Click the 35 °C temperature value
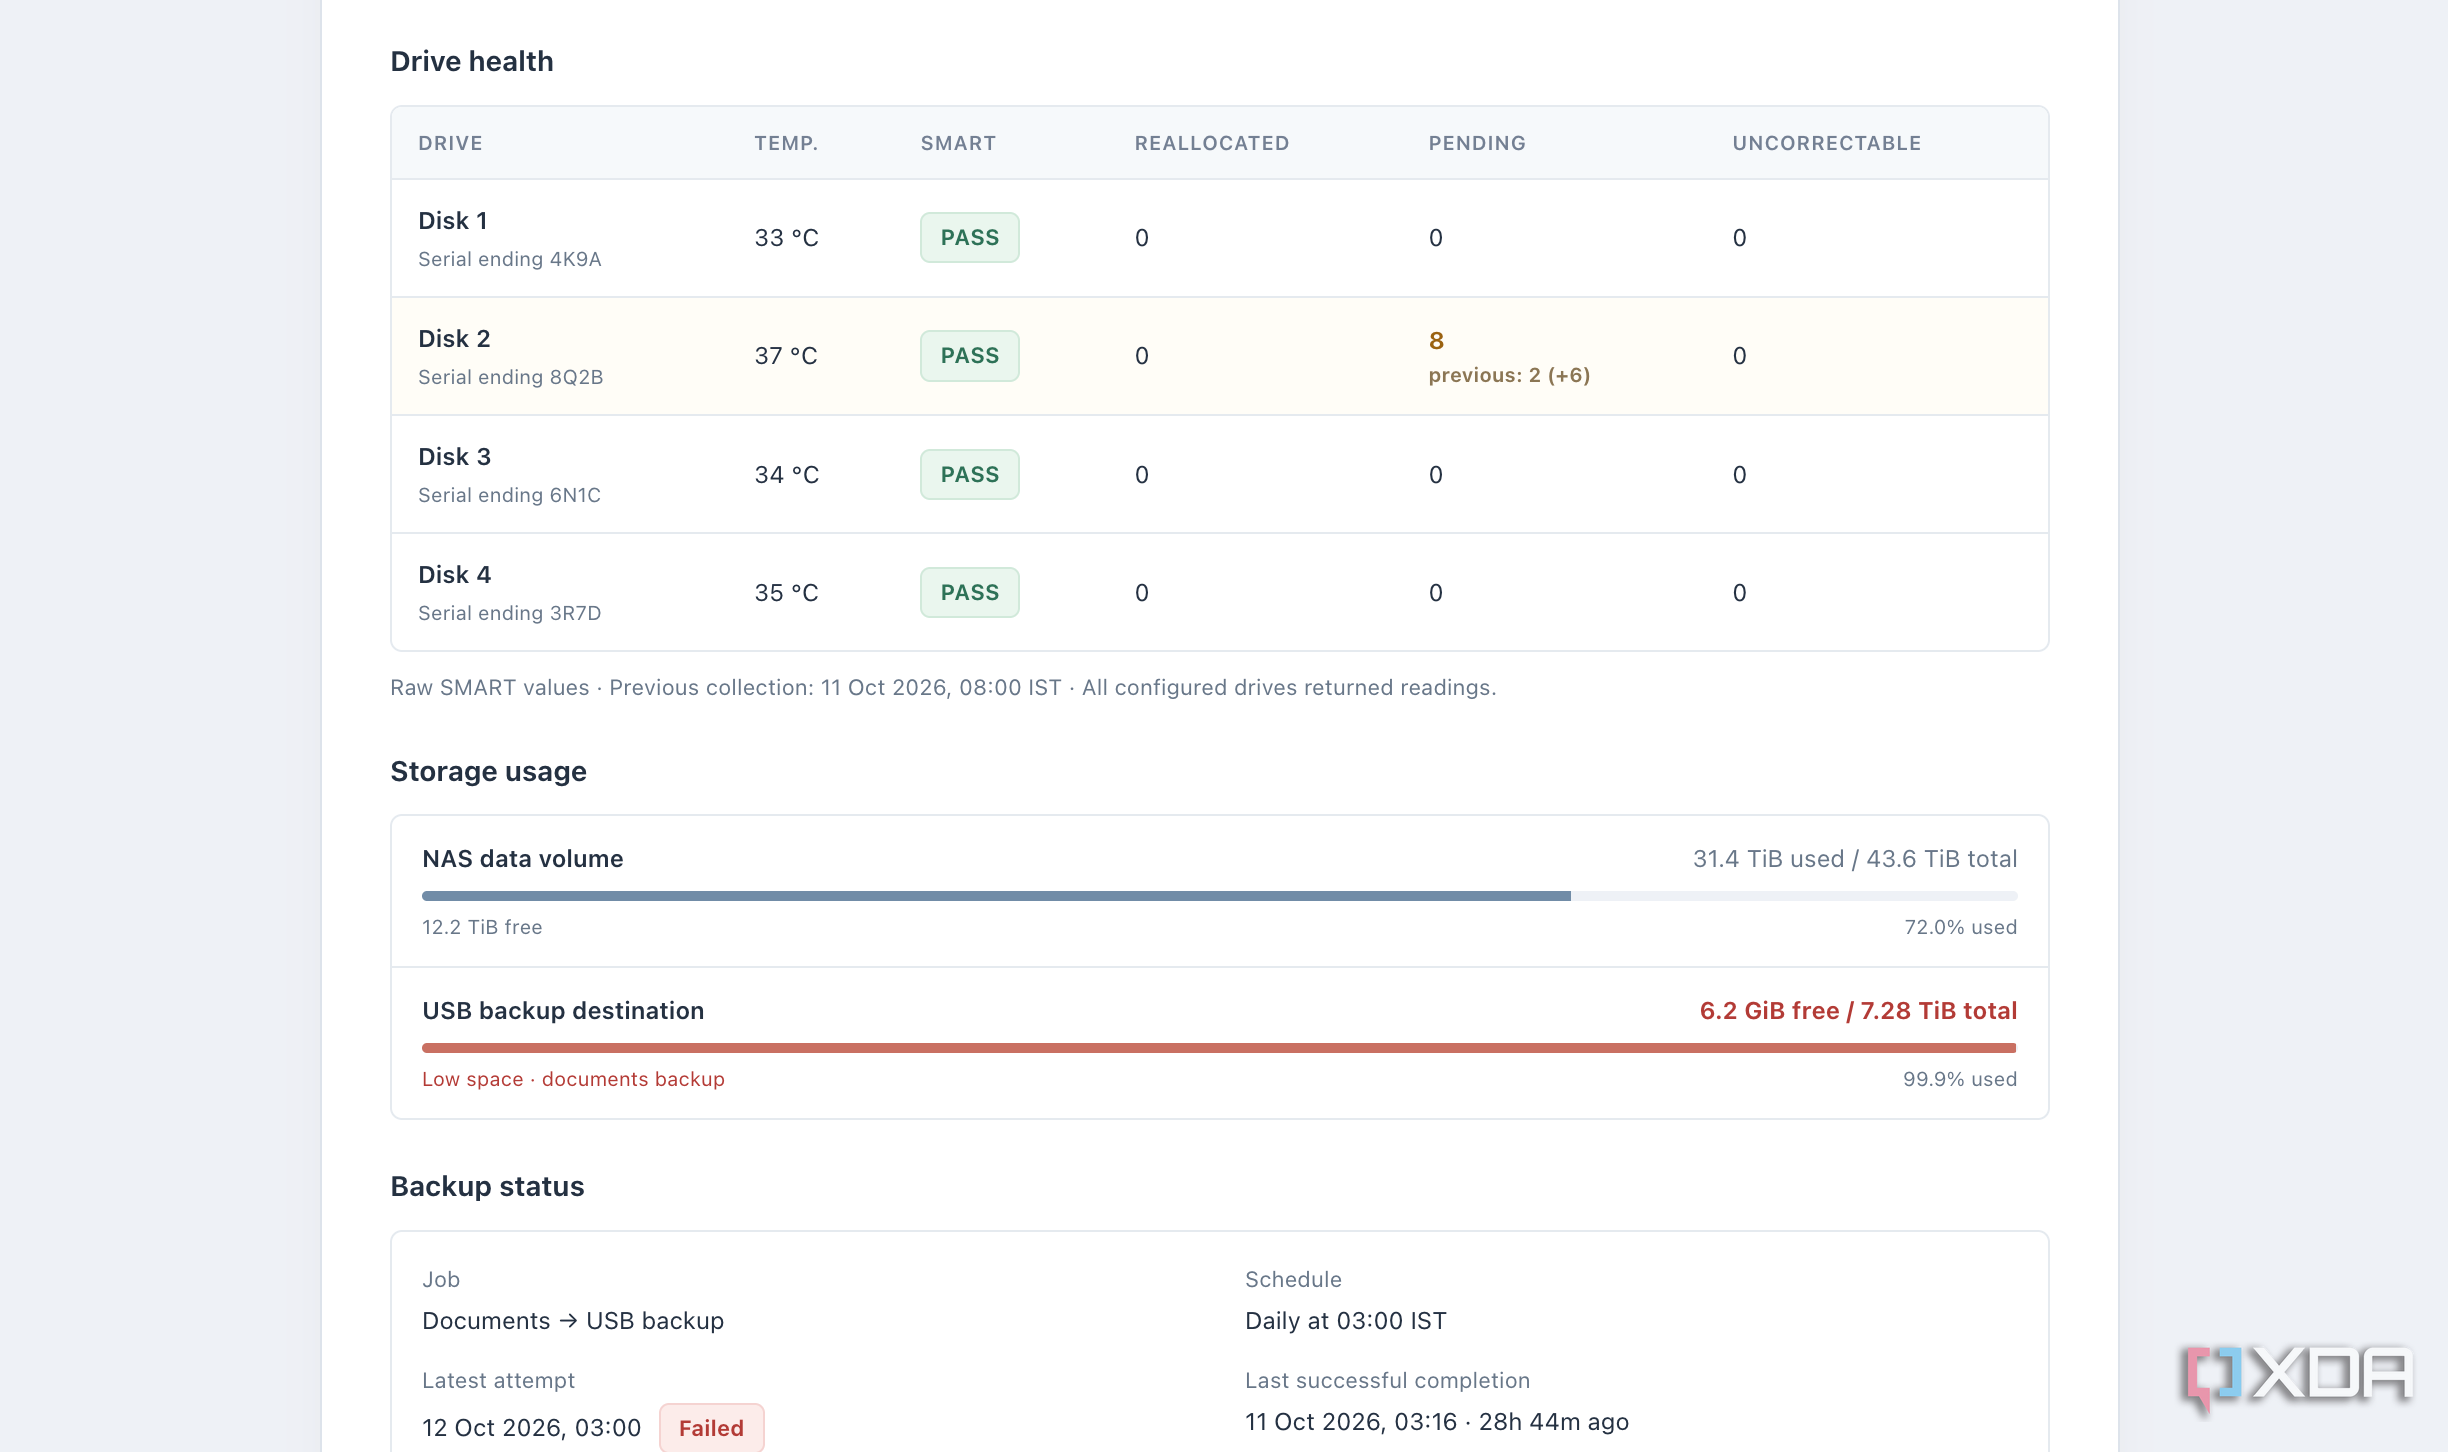 [786, 593]
